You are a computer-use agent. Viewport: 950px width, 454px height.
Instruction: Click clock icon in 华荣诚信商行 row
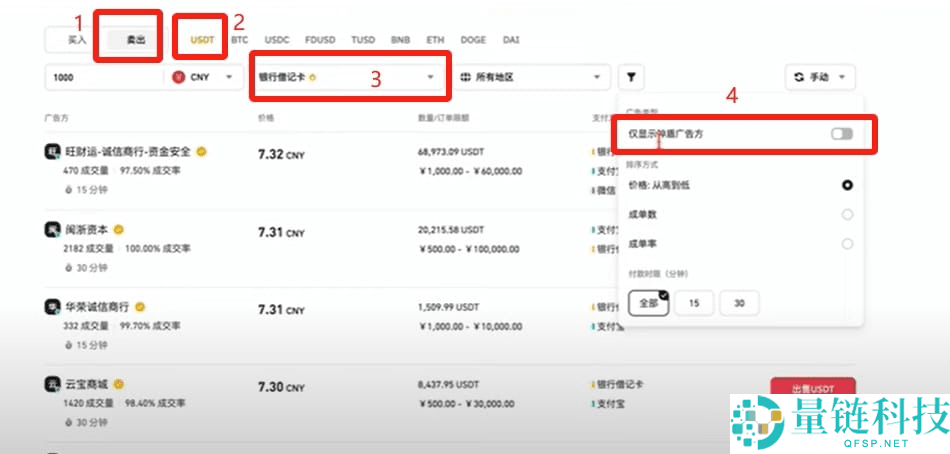[68, 345]
